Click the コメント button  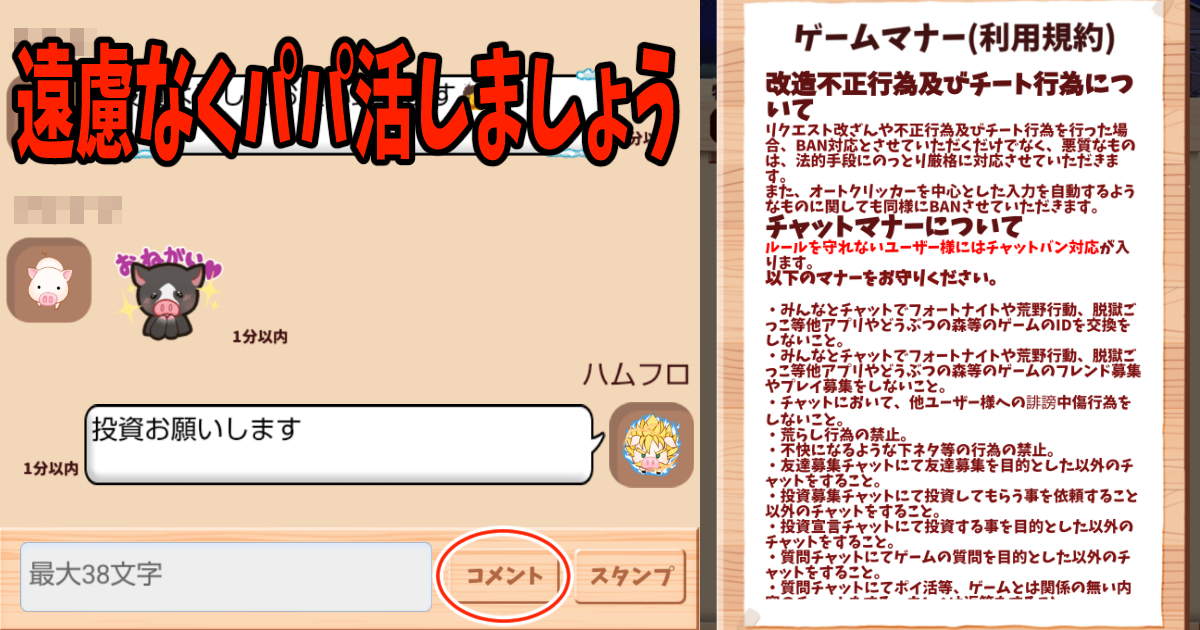pos(505,577)
